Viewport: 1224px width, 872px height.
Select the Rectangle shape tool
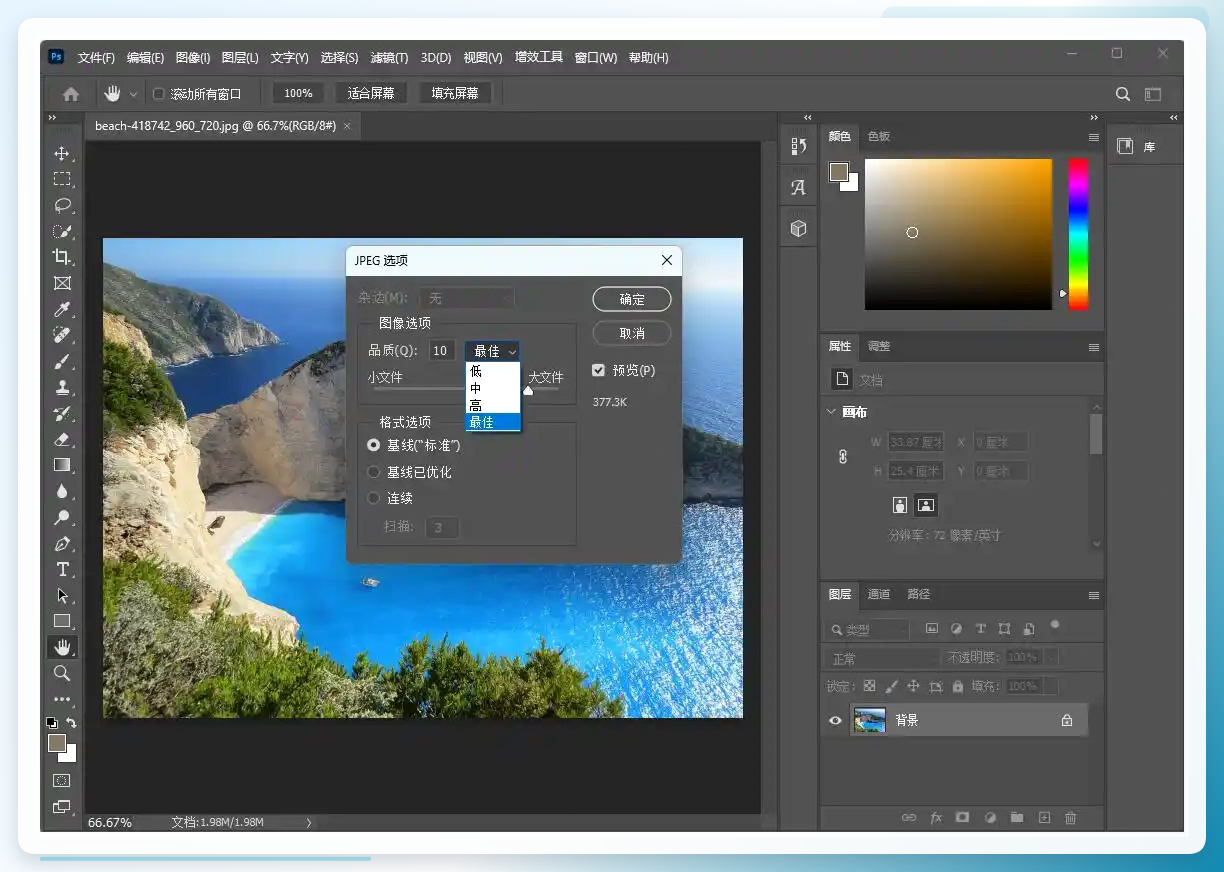[x=62, y=621]
